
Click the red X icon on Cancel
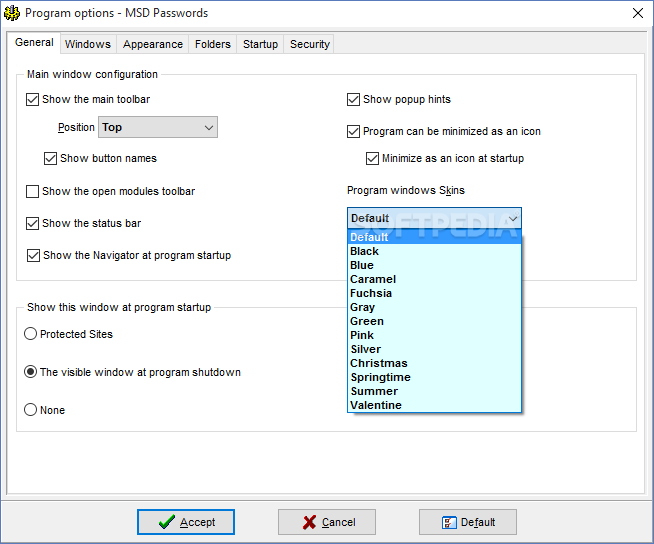309,522
